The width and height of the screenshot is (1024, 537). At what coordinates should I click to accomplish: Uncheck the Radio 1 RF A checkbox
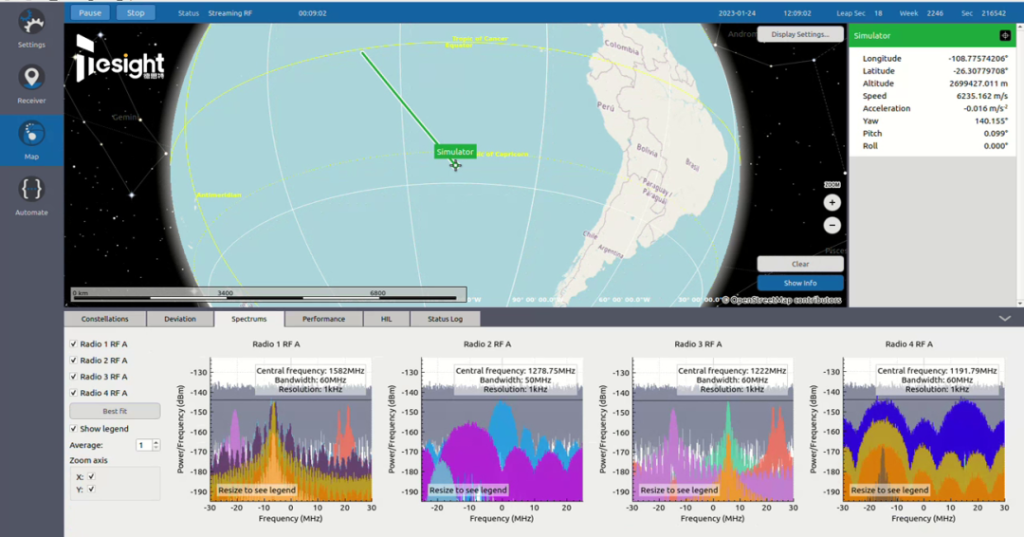[x=73, y=344]
